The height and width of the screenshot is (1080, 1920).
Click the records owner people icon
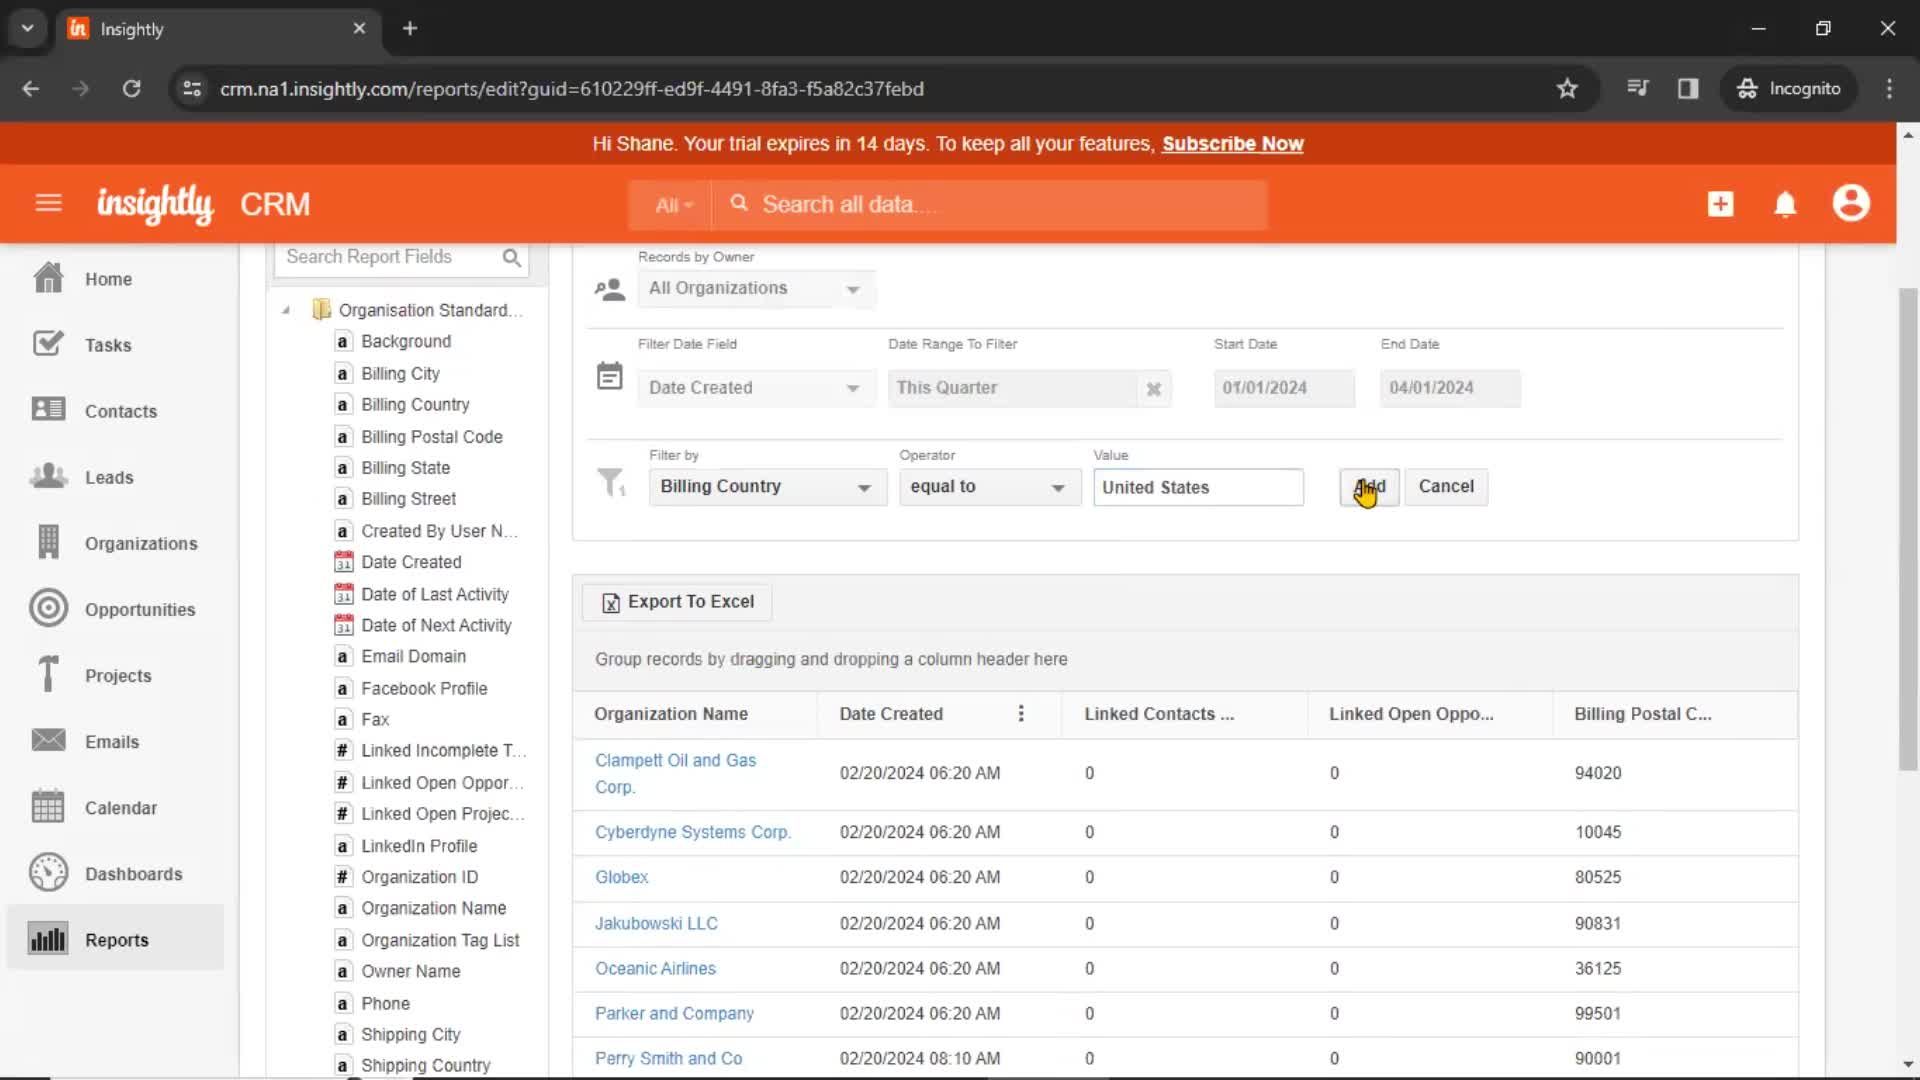pyautogui.click(x=609, y=290)
